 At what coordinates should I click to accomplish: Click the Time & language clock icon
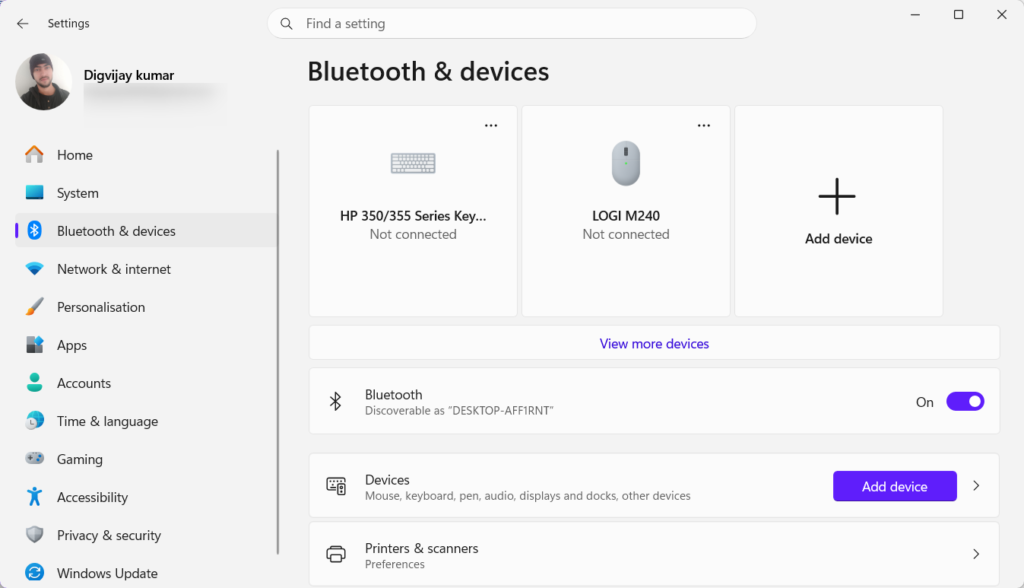(x=37, y=421)
